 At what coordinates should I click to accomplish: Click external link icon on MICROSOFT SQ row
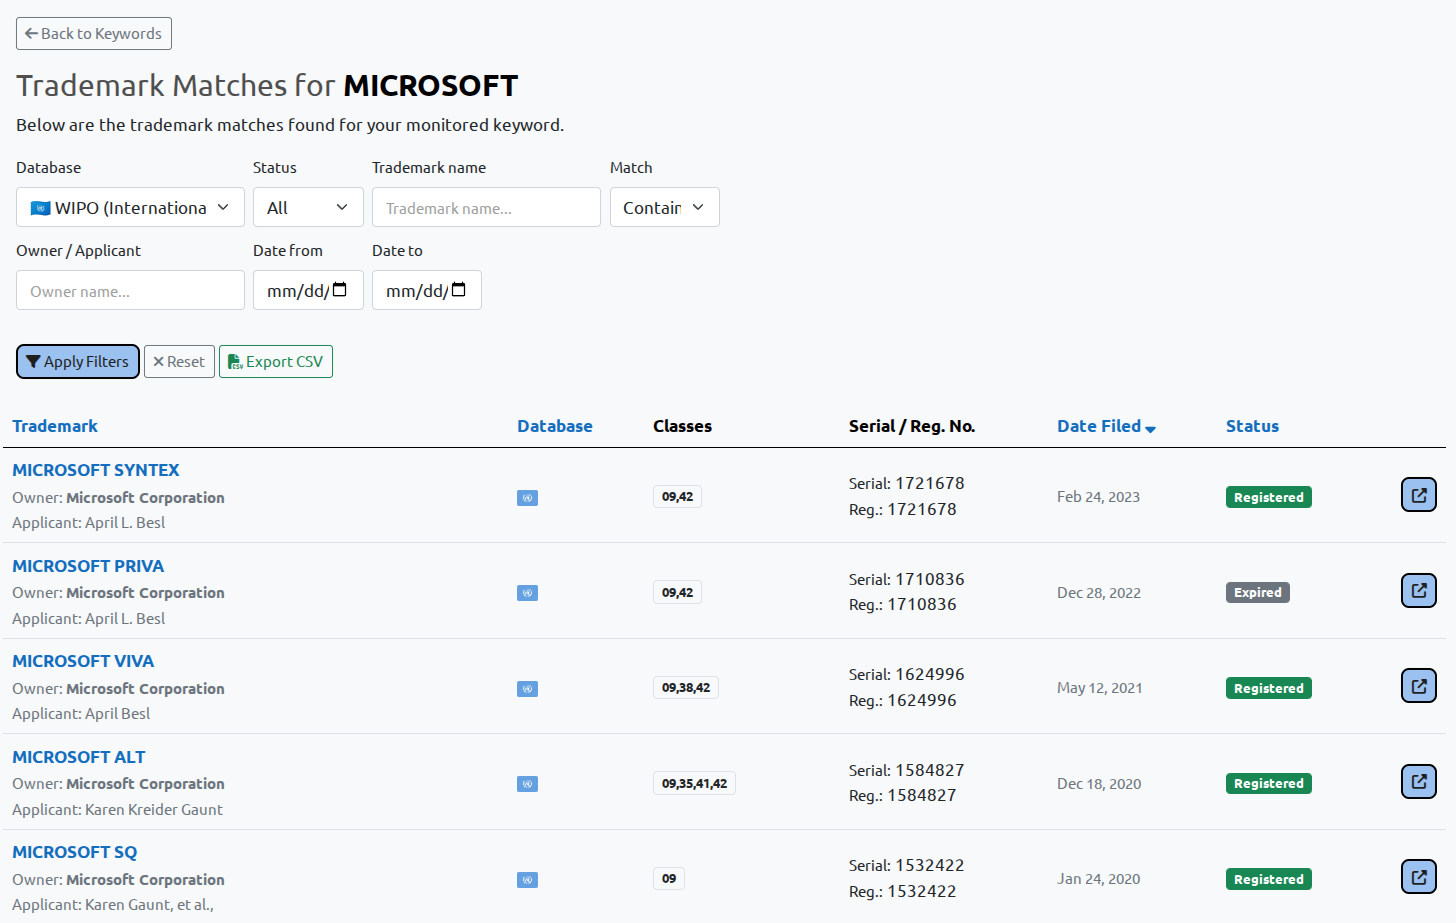[x=1418, y=876]
